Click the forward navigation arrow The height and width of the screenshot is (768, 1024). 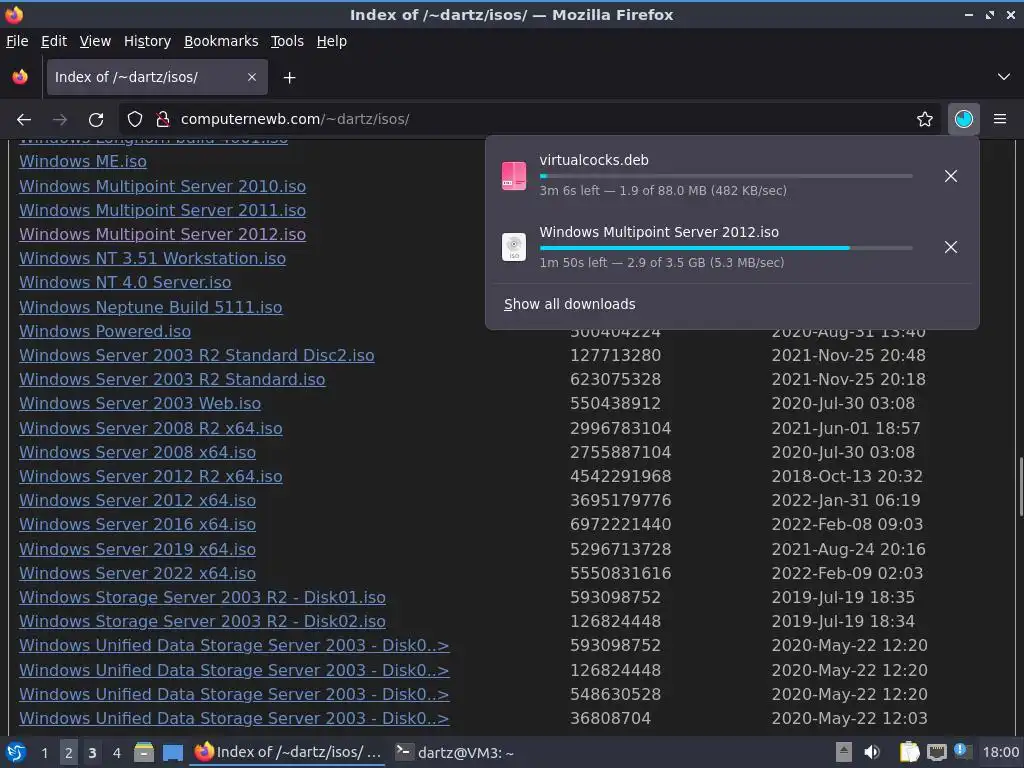(59, 120)
